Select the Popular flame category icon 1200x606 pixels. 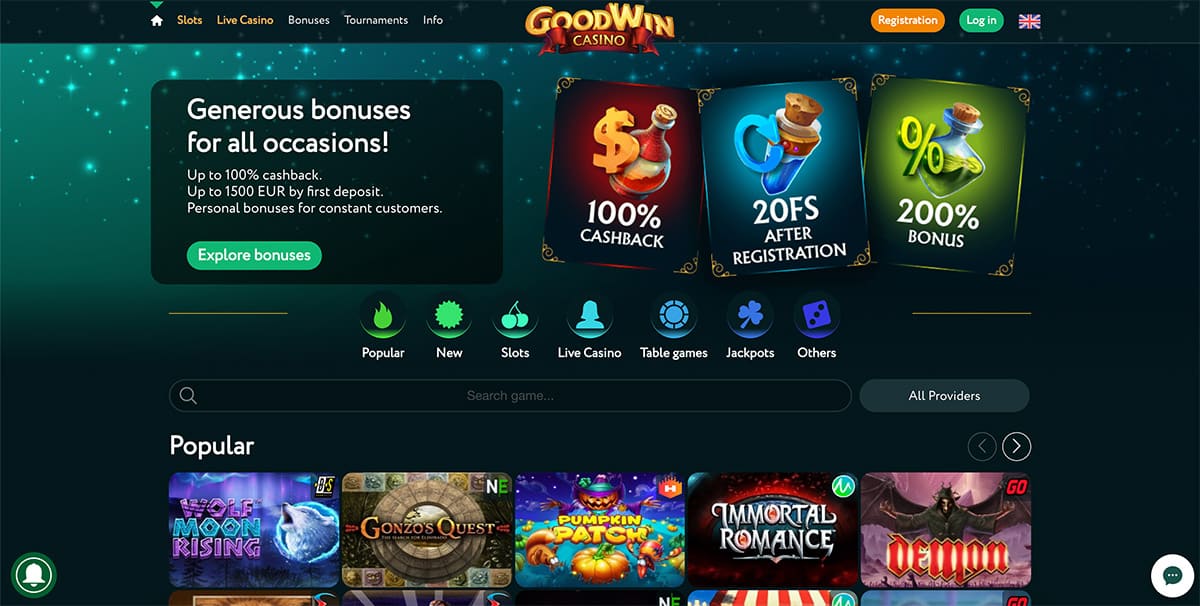click(383, 317)
